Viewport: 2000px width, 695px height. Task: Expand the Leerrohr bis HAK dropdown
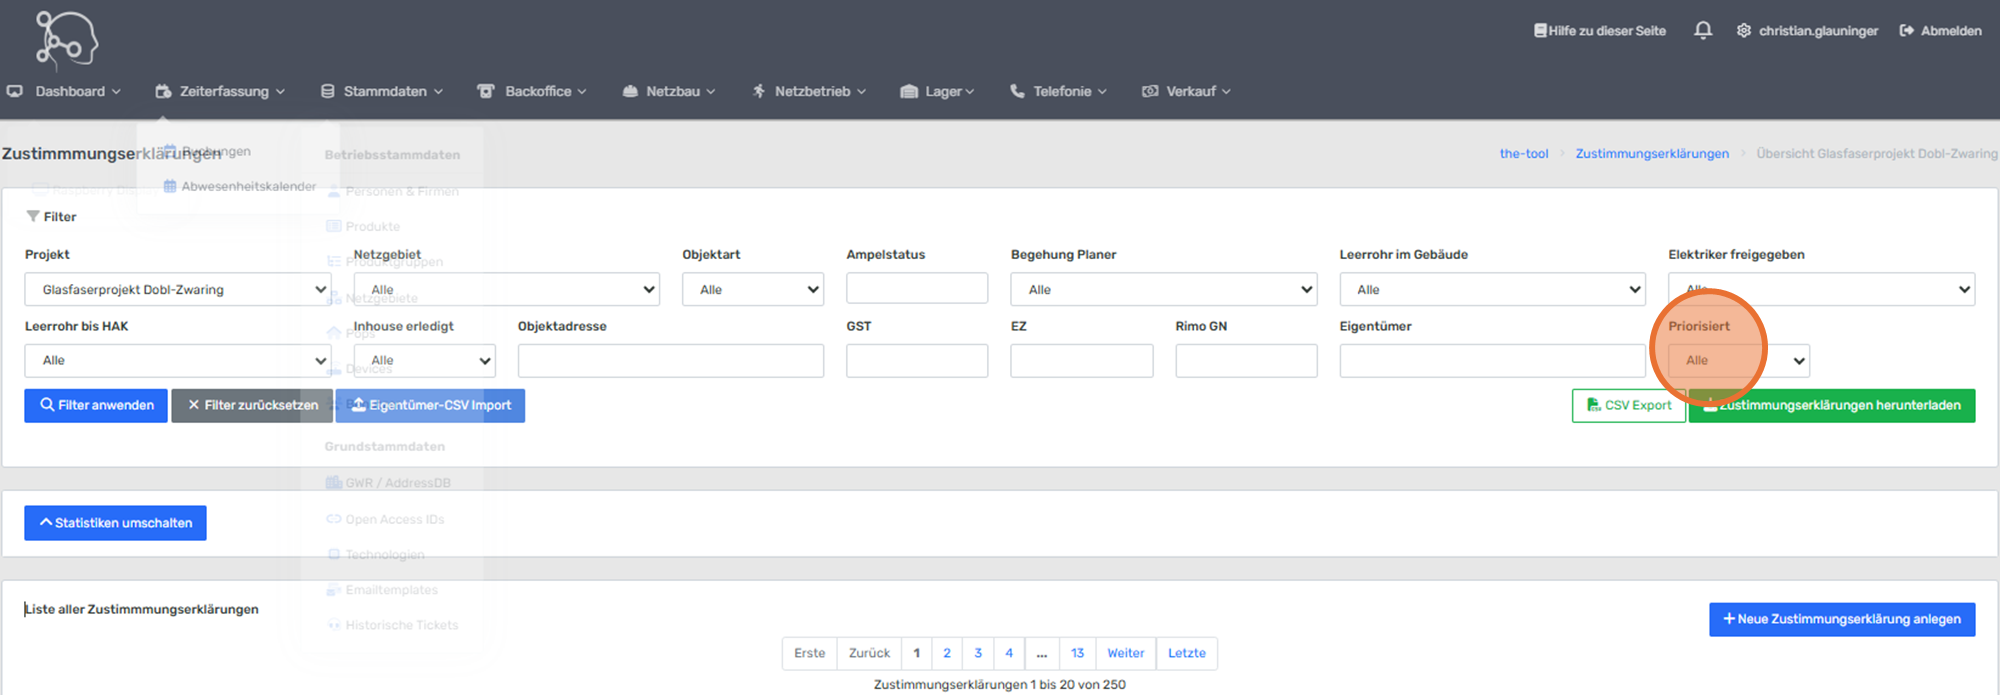pos(177,361)
